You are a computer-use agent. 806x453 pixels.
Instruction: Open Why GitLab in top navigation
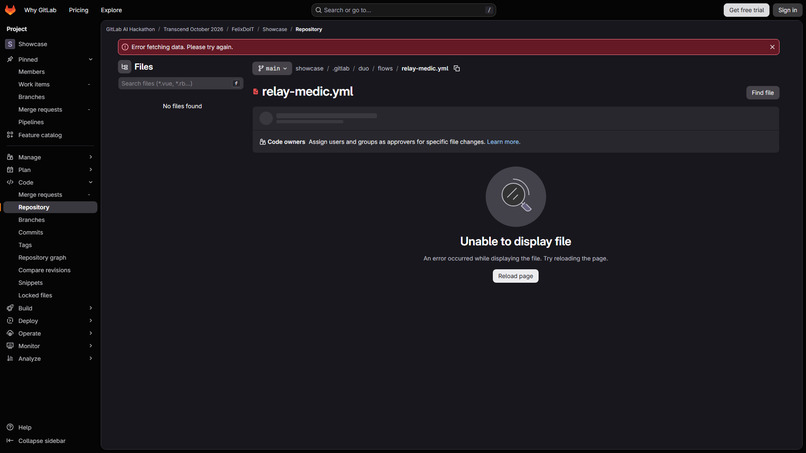[x=40, y=10]
